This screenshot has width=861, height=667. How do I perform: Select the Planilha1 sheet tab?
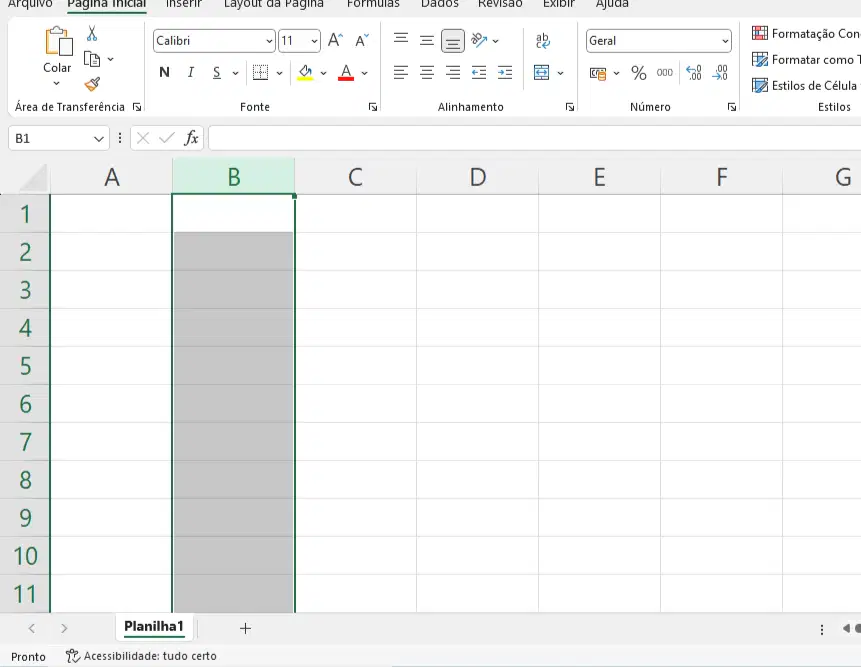pos(153,626)
